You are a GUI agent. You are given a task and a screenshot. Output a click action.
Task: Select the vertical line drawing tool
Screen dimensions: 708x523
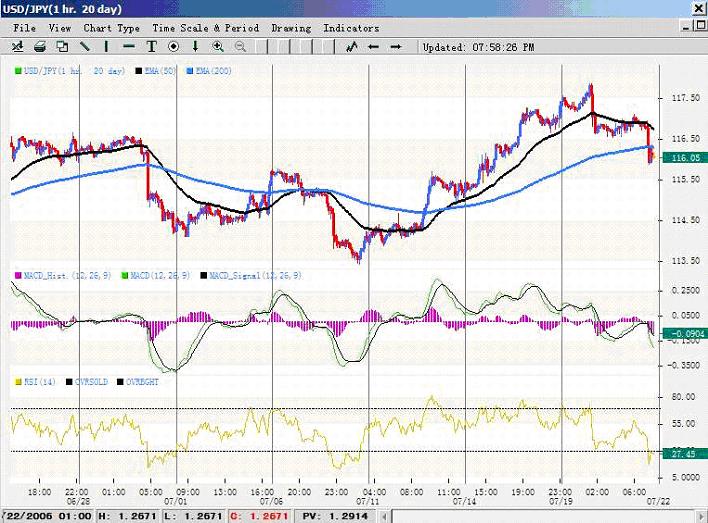[106, 46]
